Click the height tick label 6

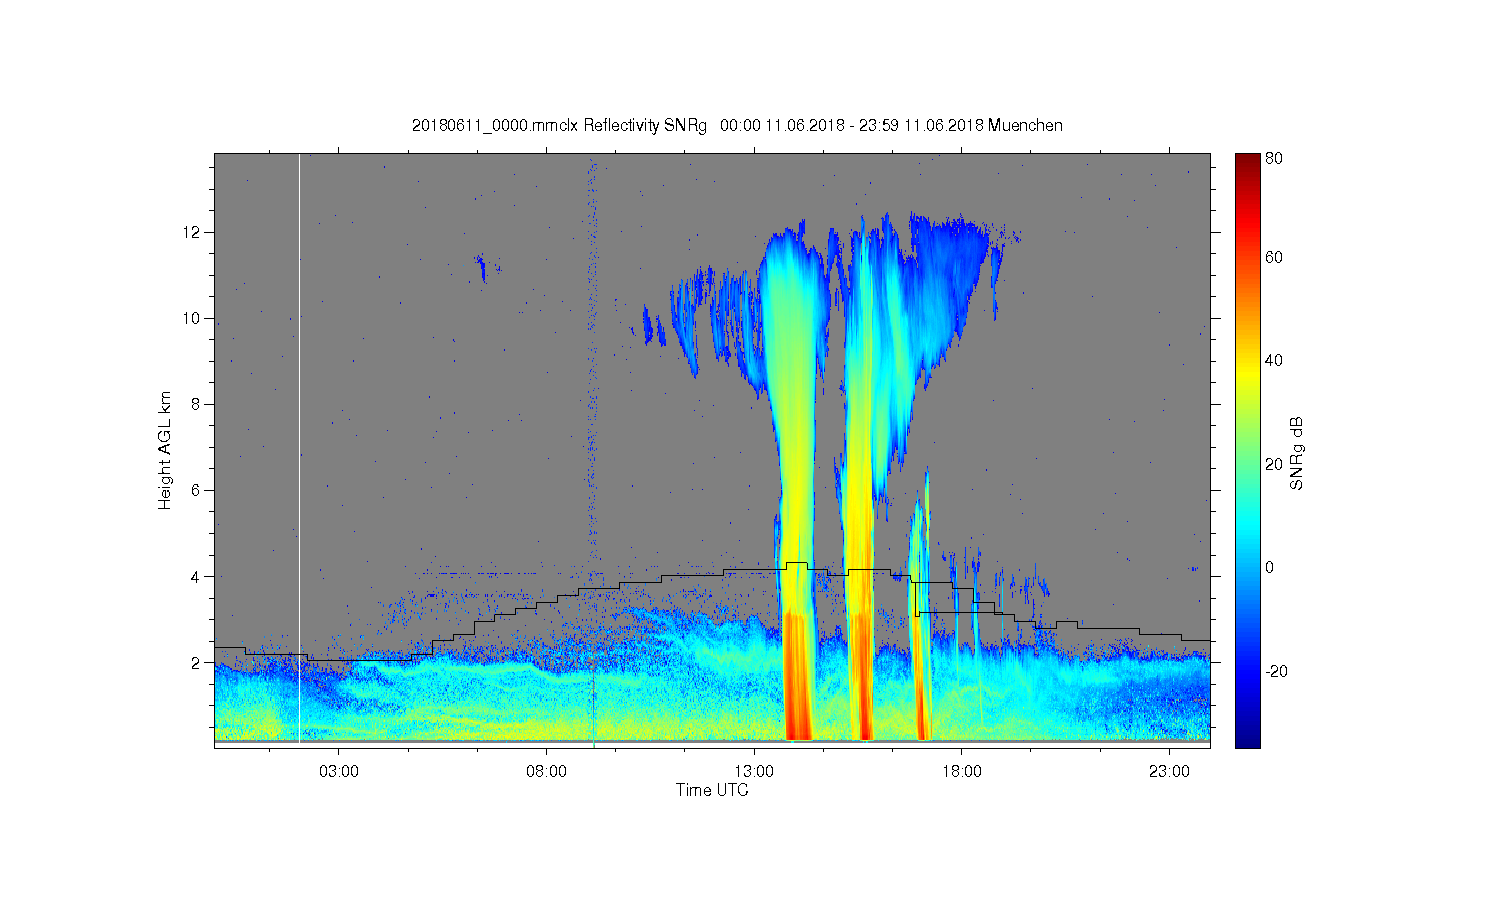[x=197, y=490]
